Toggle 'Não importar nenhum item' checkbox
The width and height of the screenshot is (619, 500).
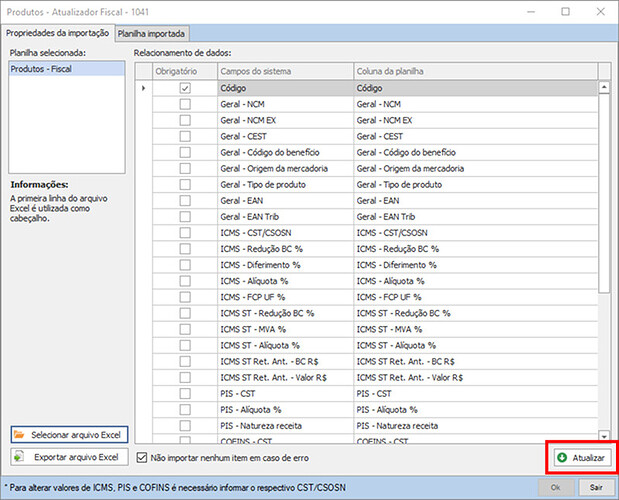click(x=141, y=457)
